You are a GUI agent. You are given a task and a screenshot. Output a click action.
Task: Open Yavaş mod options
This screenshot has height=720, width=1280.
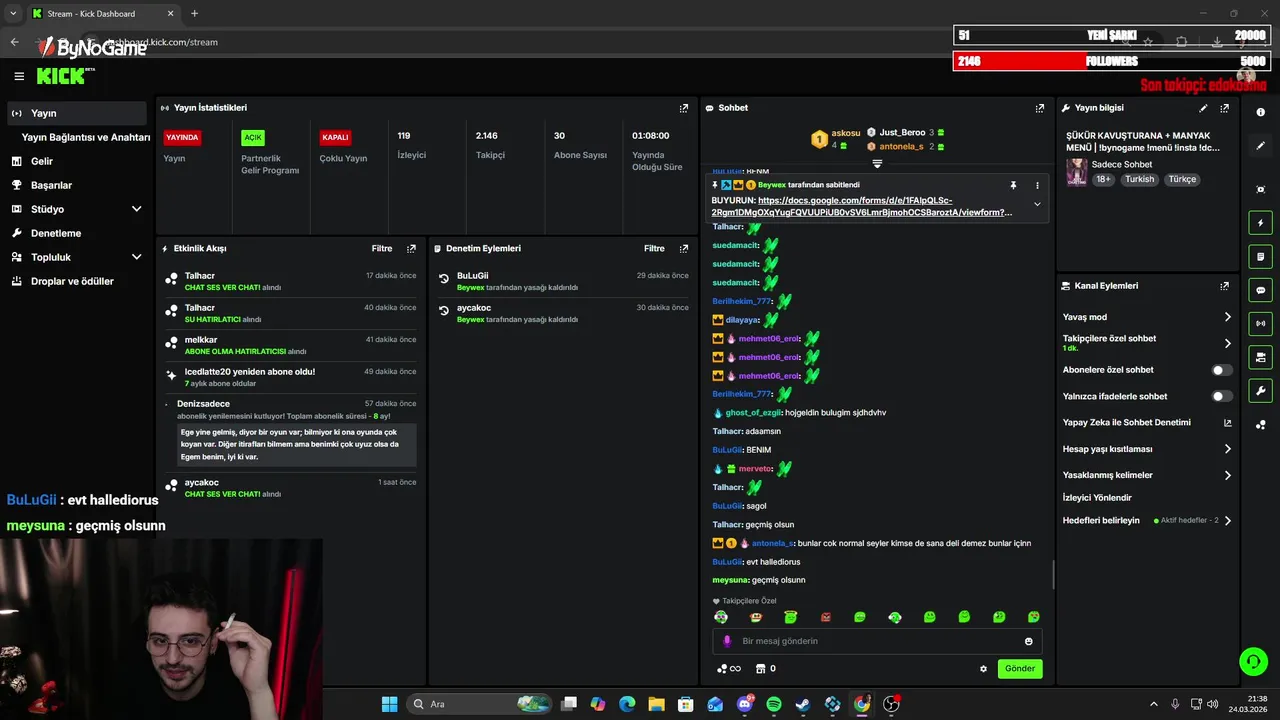[x=1228, y=317]
